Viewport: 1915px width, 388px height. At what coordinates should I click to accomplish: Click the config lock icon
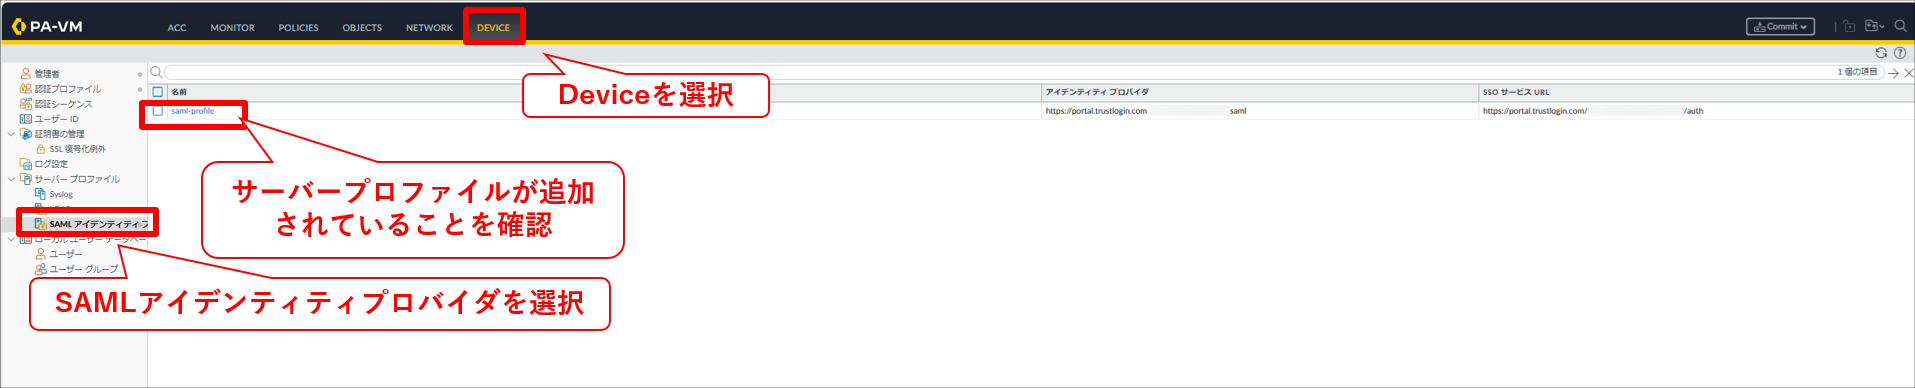click(1849, 27)
